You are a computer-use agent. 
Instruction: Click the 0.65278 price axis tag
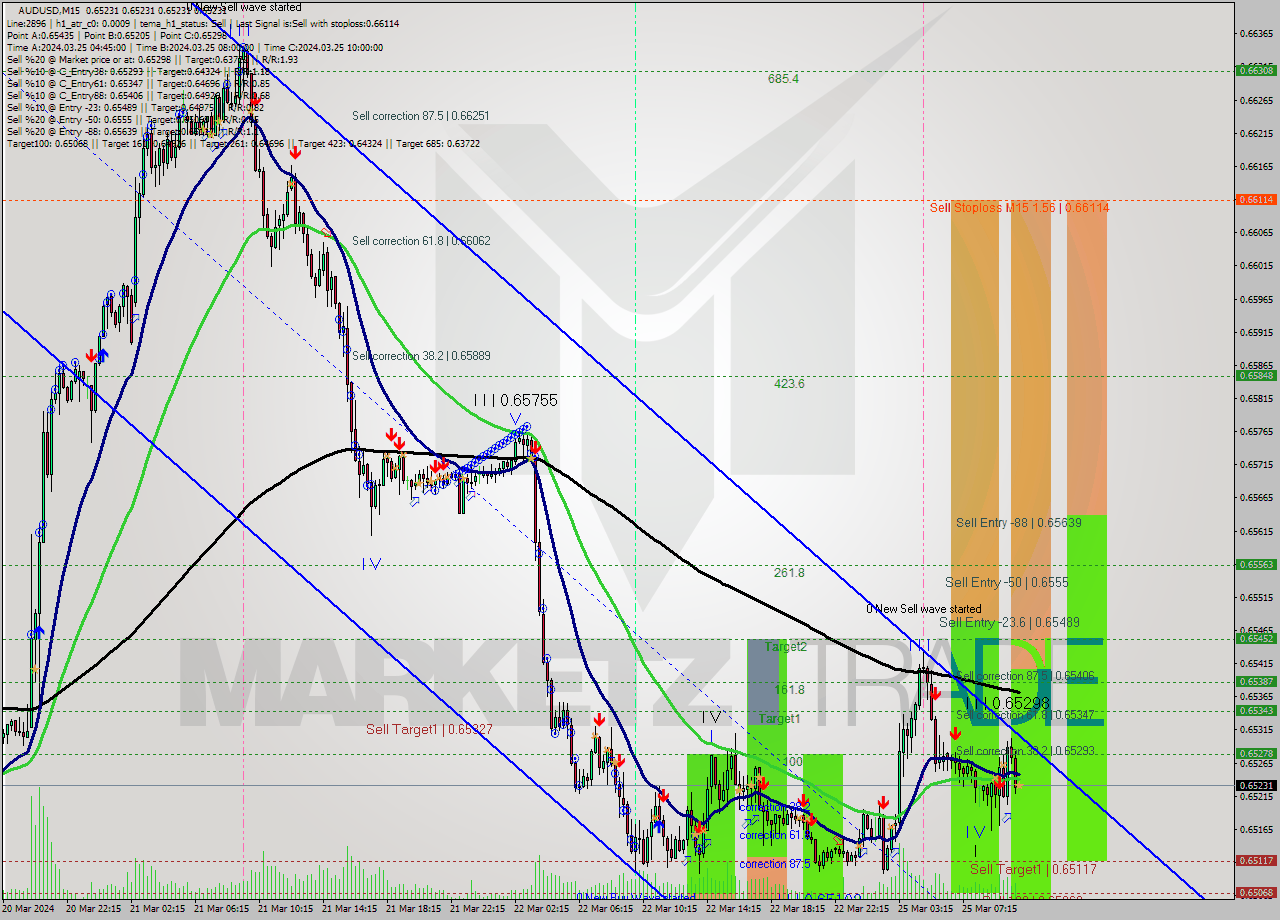click(1257, 753)
